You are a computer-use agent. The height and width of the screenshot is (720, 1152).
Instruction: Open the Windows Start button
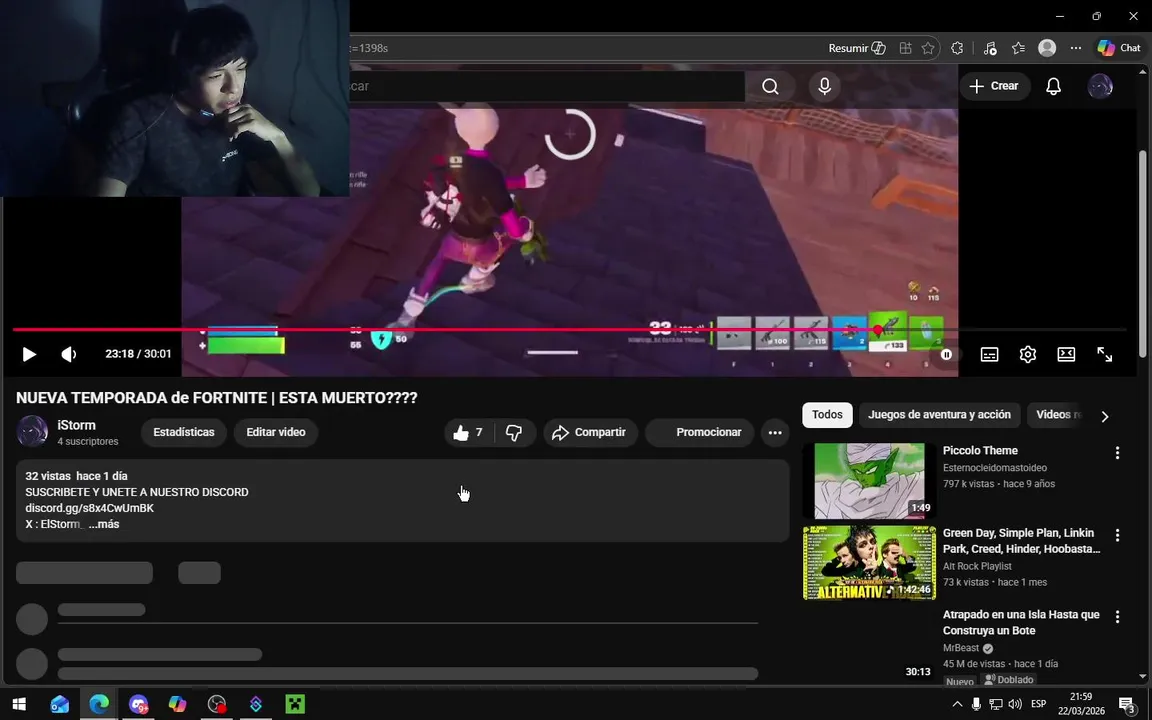(x=19, y=704)
